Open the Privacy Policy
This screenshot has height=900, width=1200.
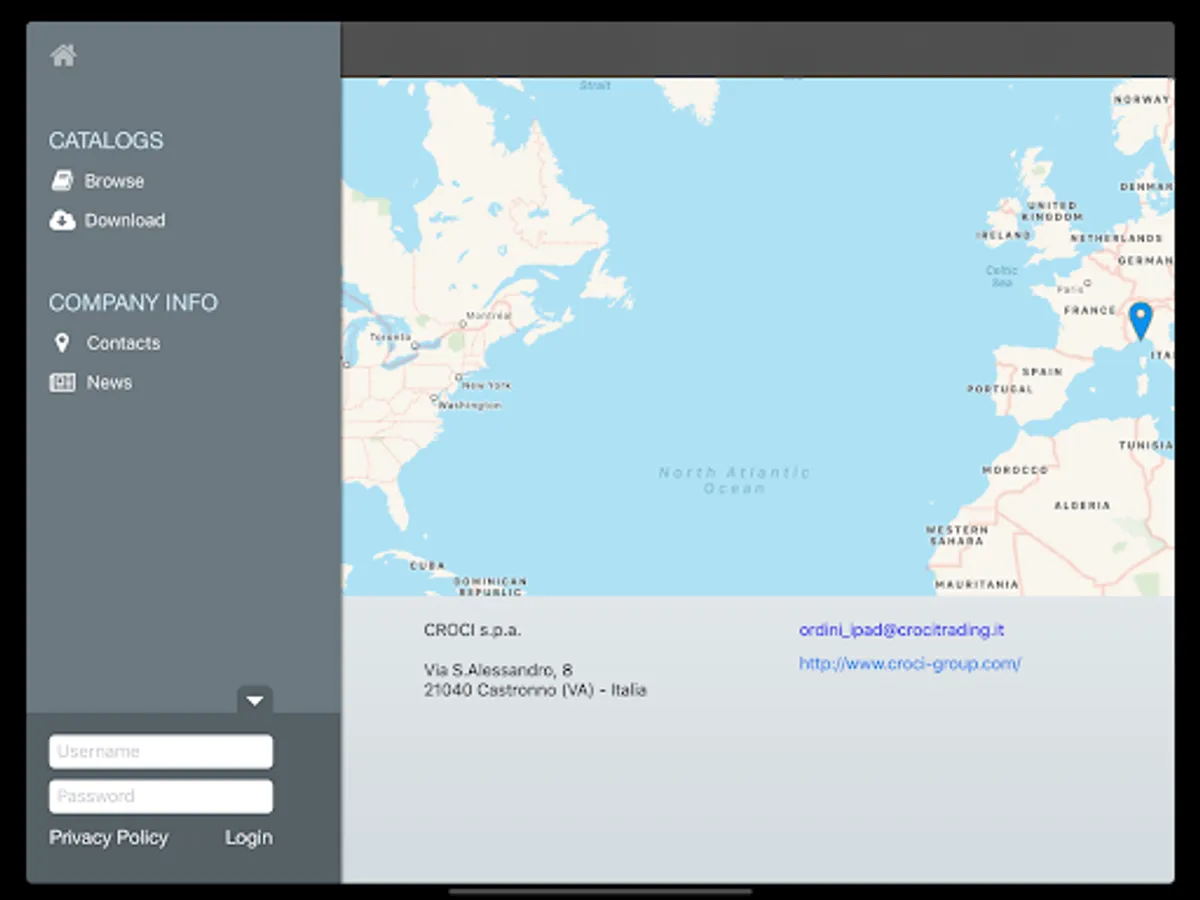pyautogui.click(x=109, y=838)
